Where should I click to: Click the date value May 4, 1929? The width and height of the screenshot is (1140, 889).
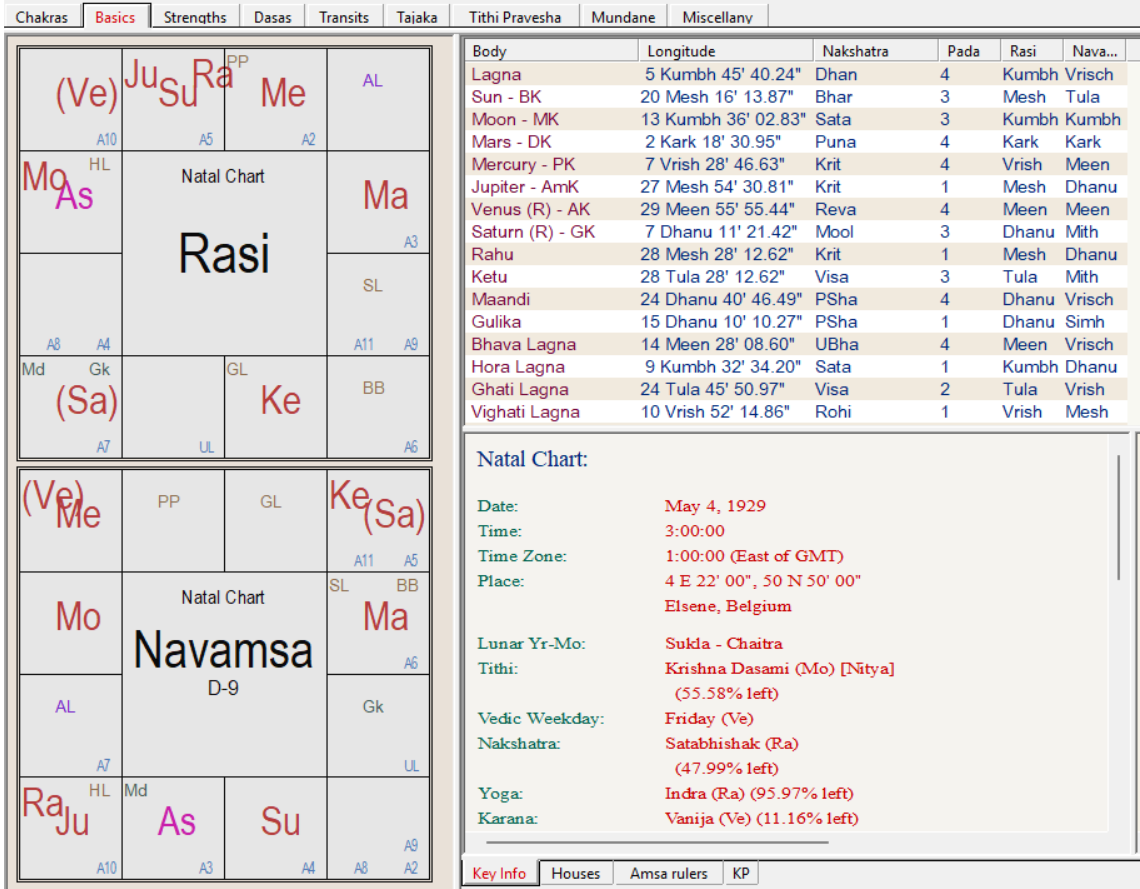coord(715,506)
